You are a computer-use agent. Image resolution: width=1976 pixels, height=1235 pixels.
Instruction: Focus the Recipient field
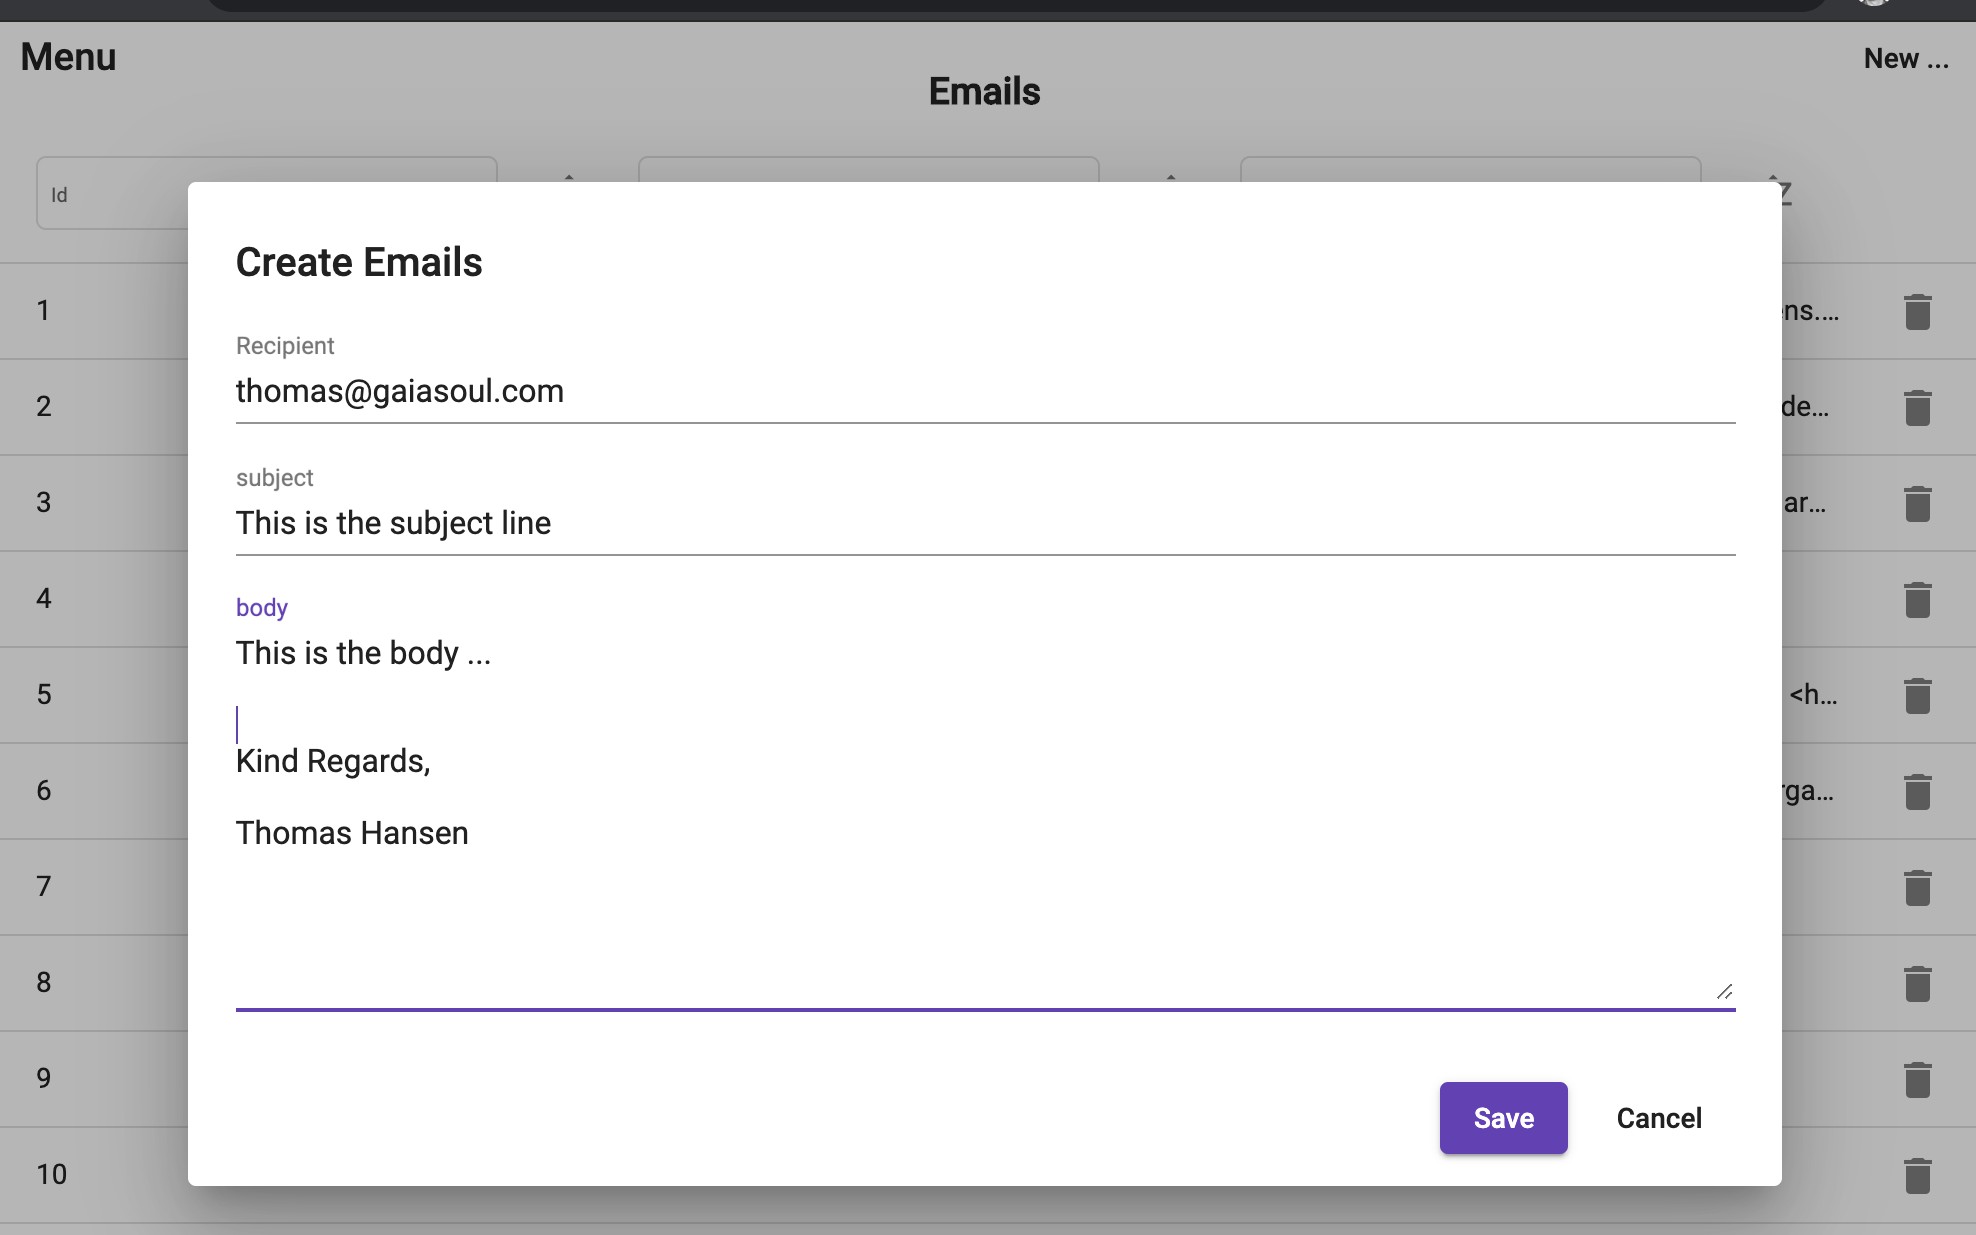pos(984,391)
